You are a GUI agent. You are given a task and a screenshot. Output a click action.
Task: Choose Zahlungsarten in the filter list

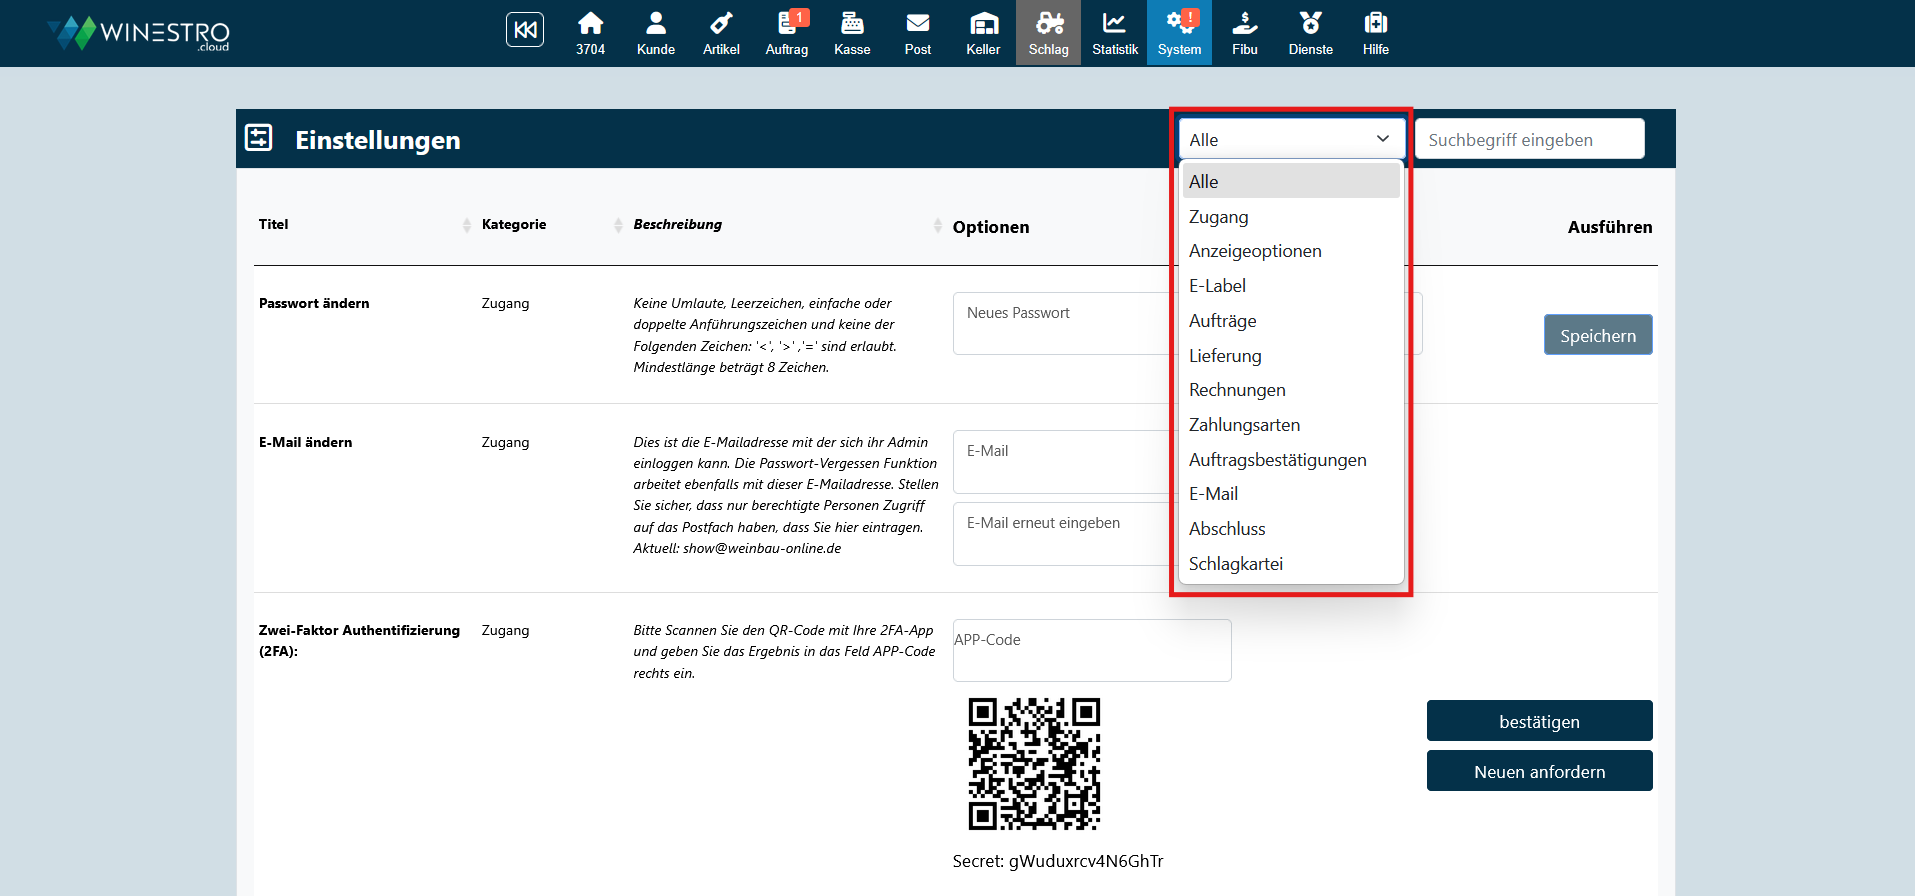pos(1244,425)
